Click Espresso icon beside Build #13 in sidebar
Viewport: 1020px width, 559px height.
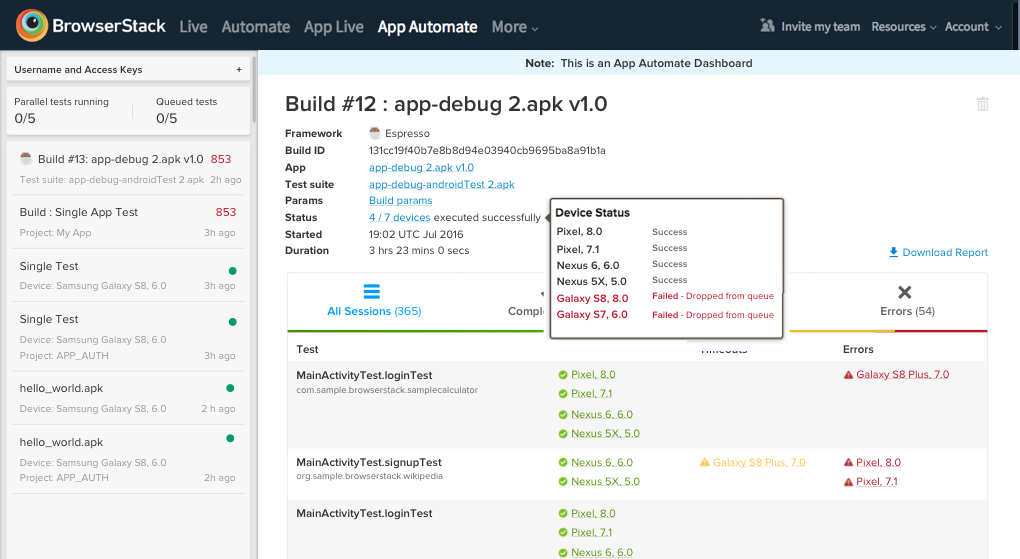(x=26, y=158)
